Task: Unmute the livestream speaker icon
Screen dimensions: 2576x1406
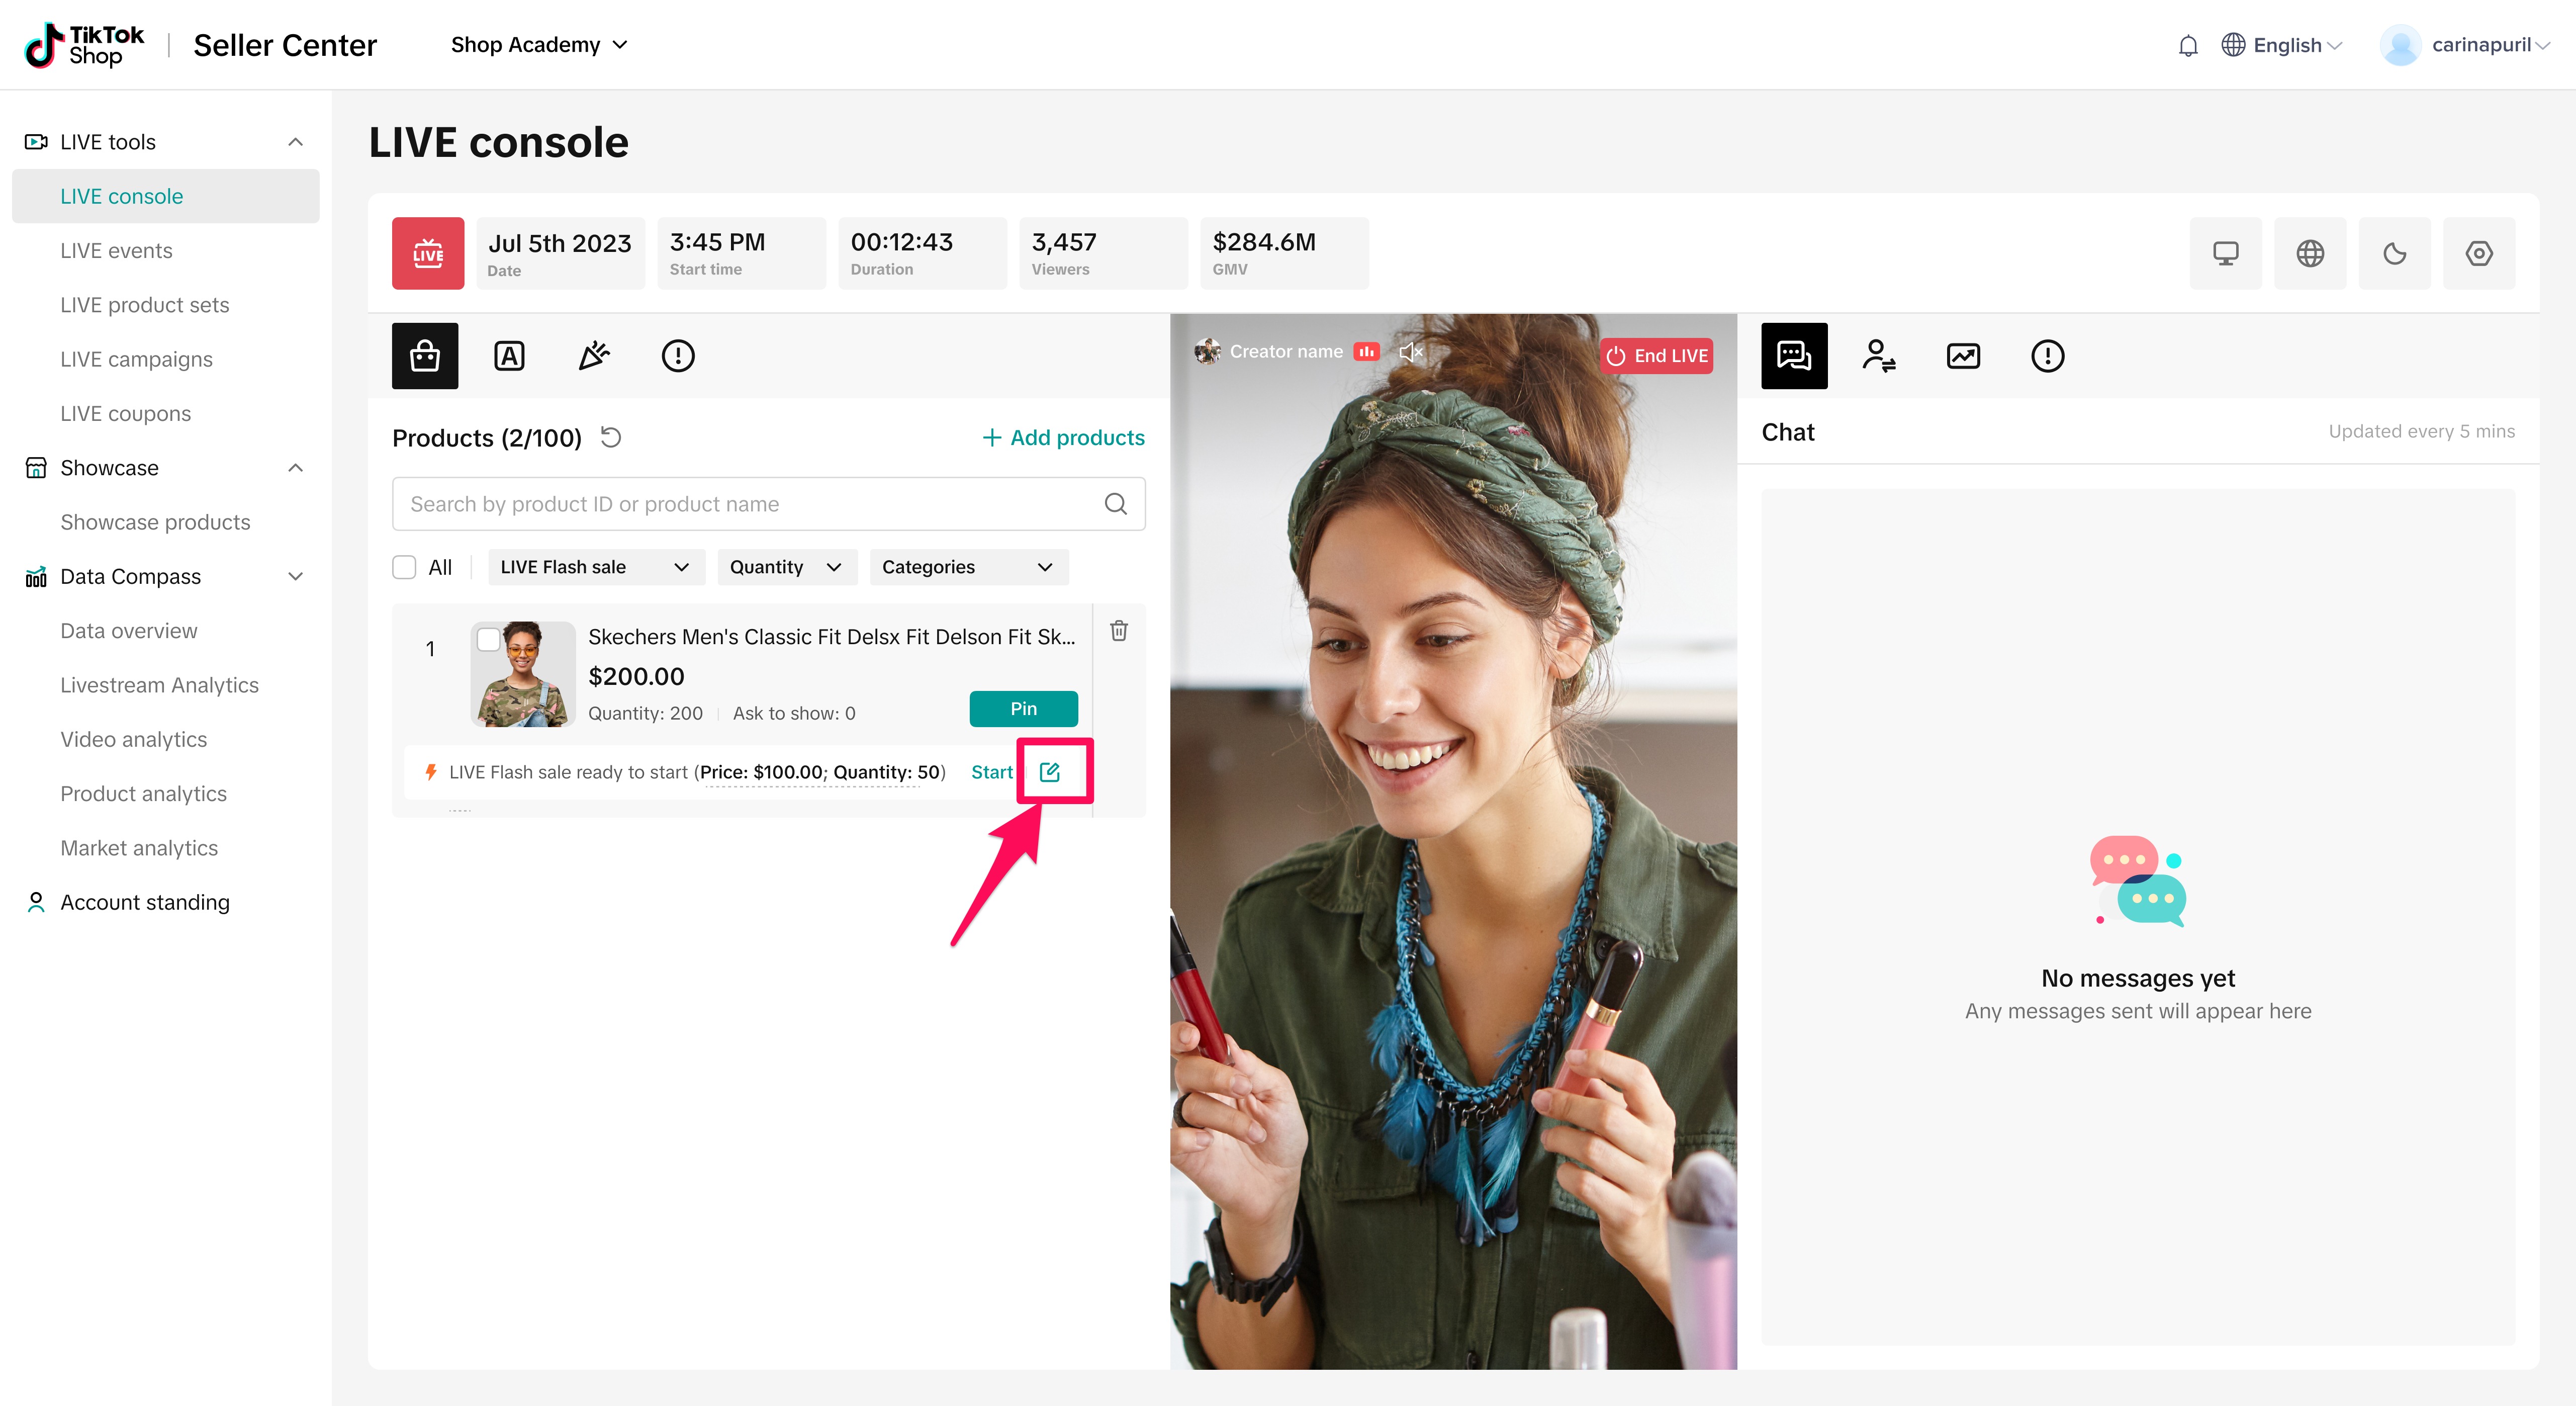Action: pos(1410,352)
